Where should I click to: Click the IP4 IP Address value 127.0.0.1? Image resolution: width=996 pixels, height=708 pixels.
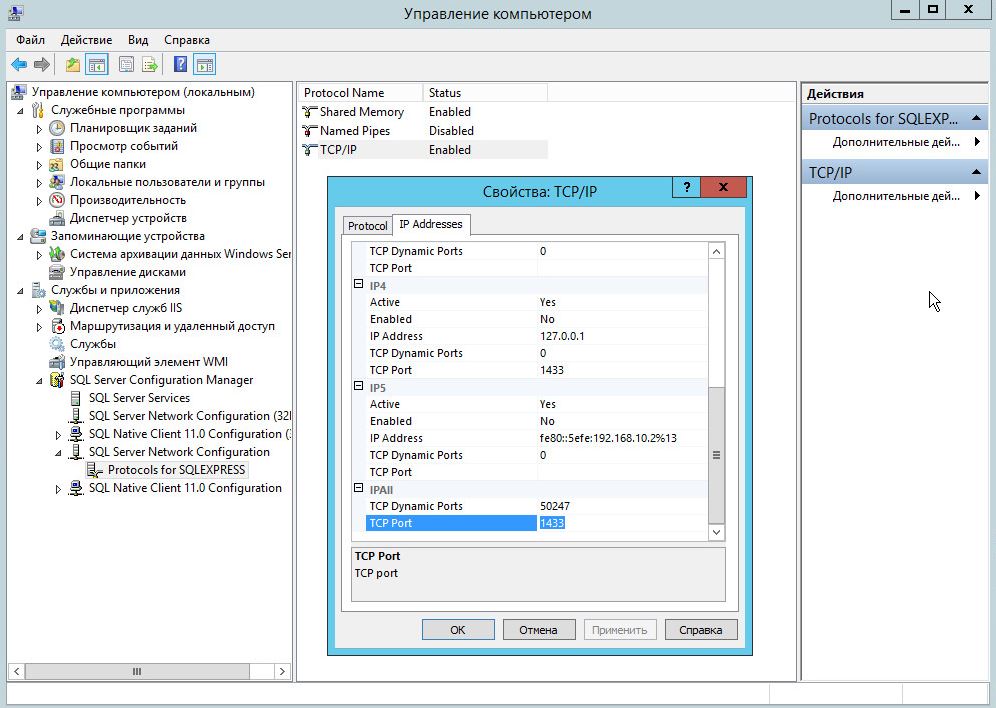pos(622,336)
